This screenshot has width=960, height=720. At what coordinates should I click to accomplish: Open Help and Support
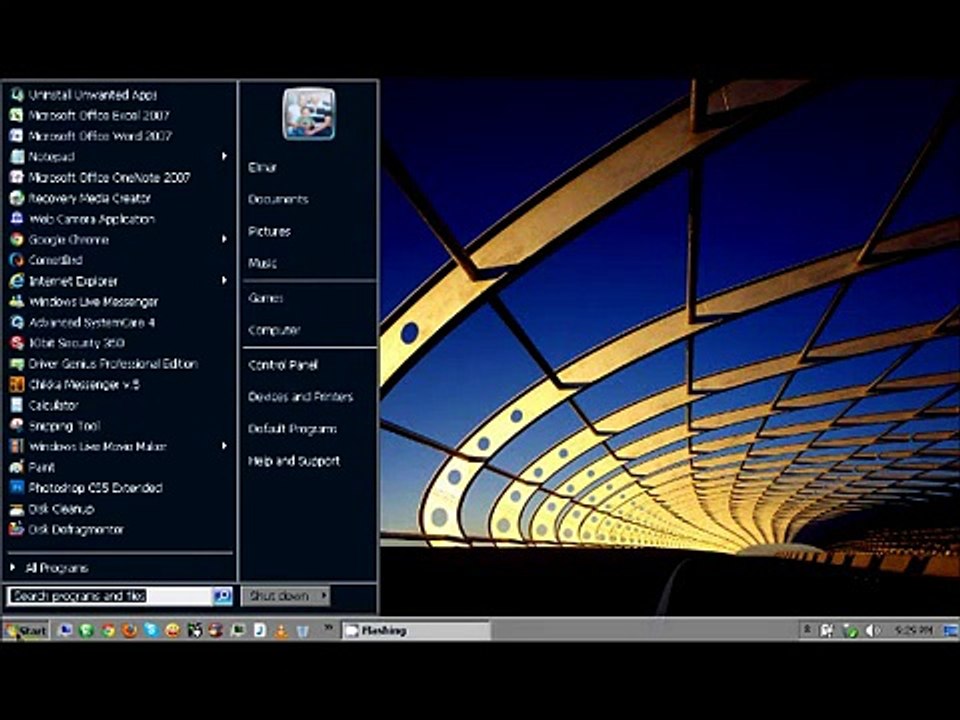pos(294,461)
